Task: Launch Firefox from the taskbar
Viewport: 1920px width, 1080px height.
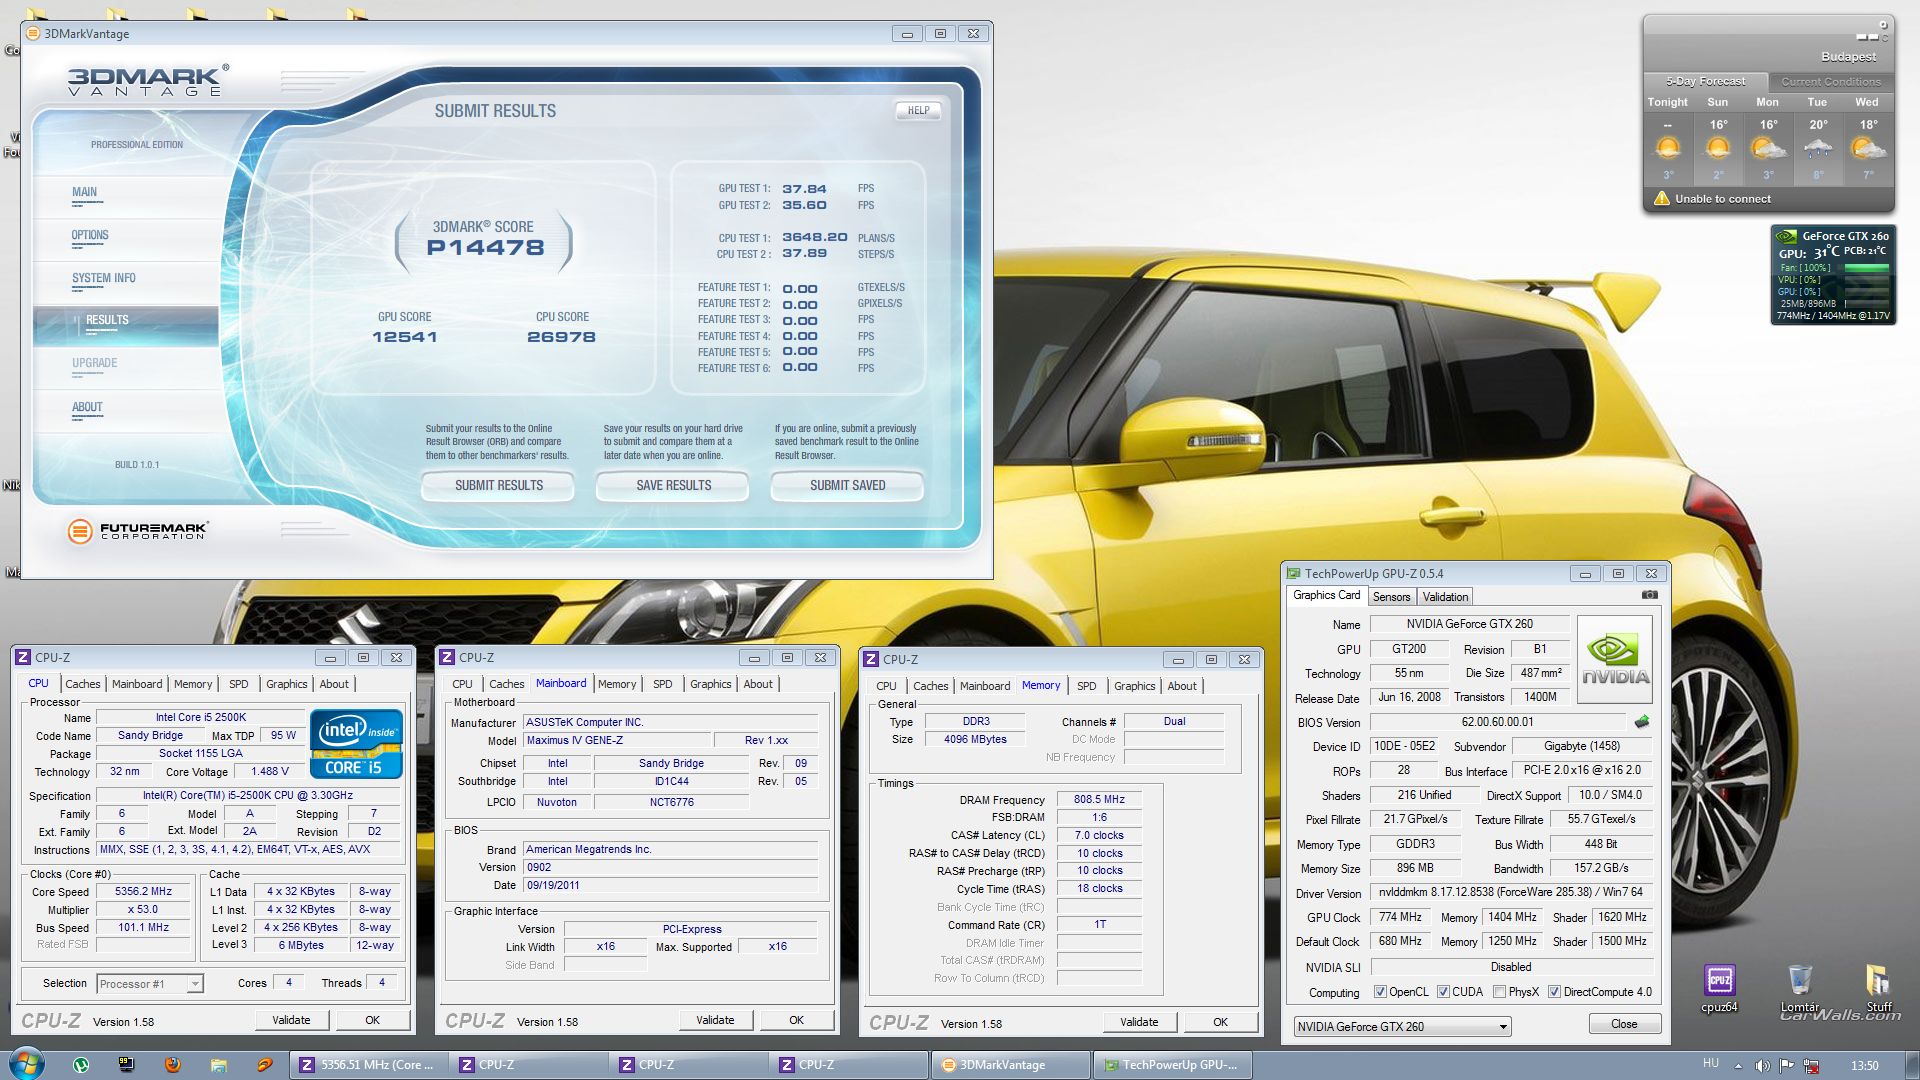Action: click(172, 1065)
